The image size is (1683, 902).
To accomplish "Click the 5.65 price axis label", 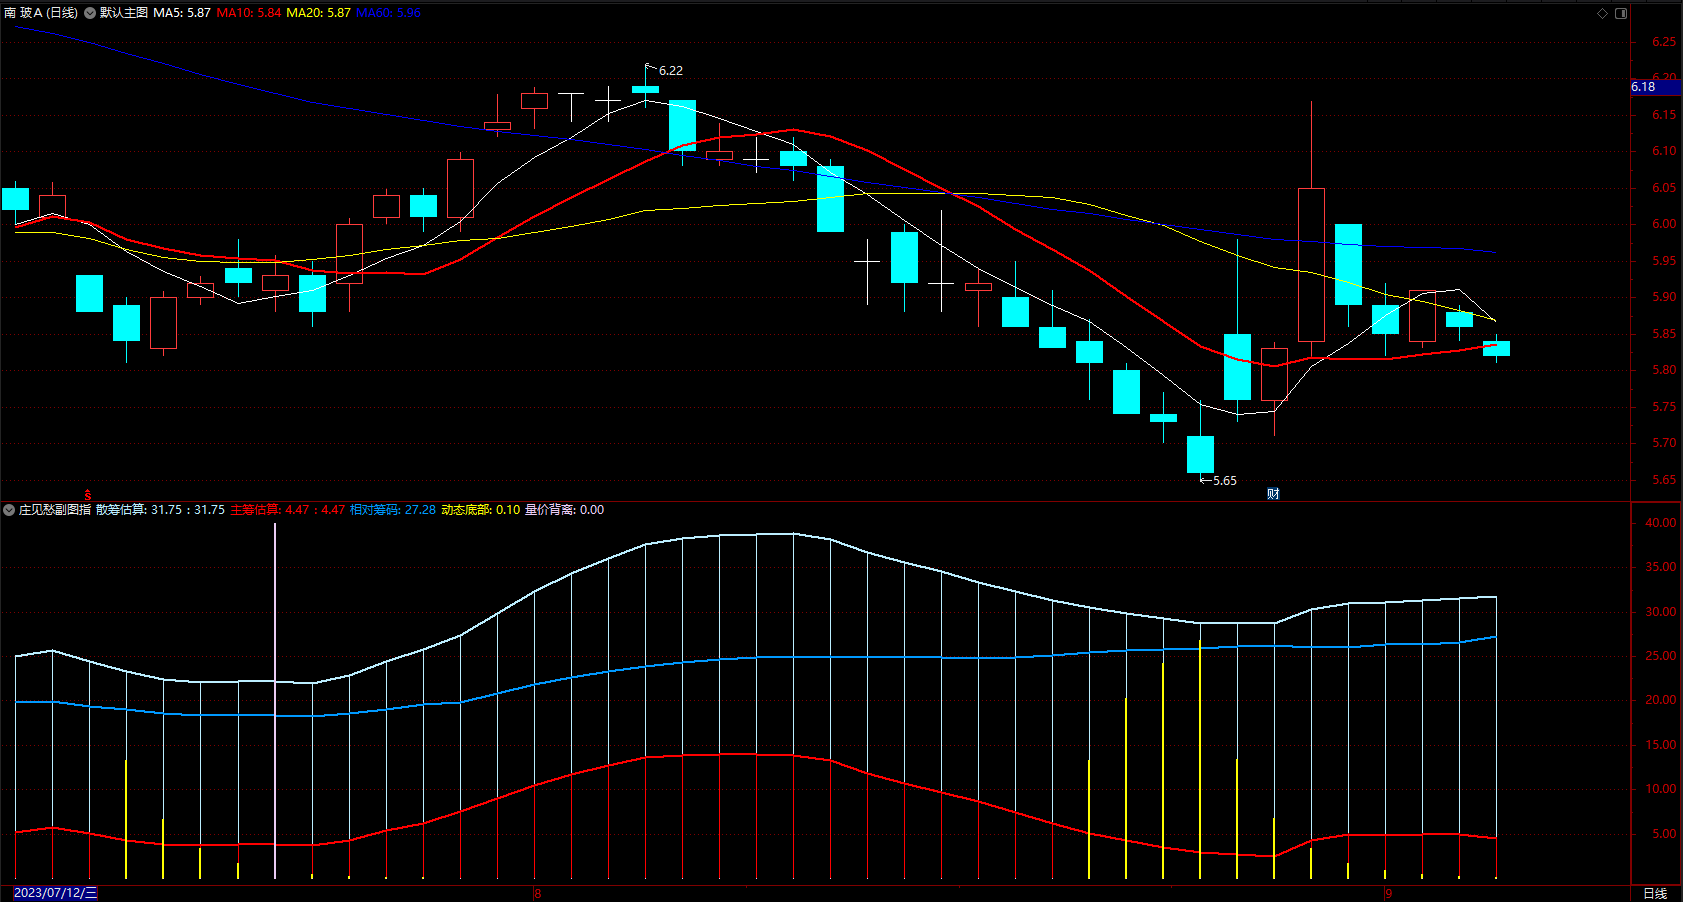I will (x=1664, y=480).
